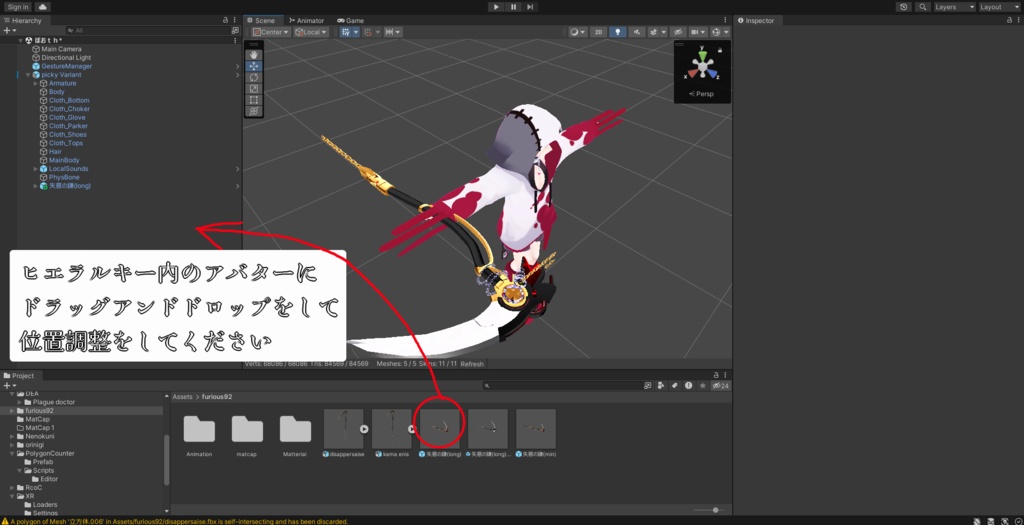Collapse the picky Variant object
Screen dimensions: 1024x525
28,75
